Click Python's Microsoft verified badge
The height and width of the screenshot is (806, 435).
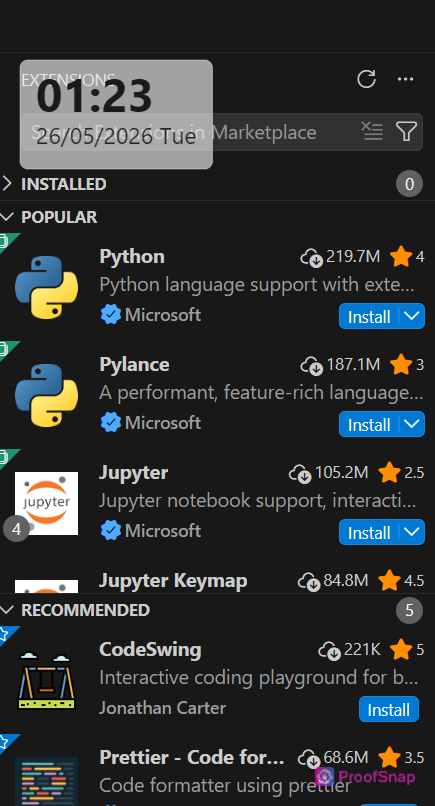pos(111,315)
